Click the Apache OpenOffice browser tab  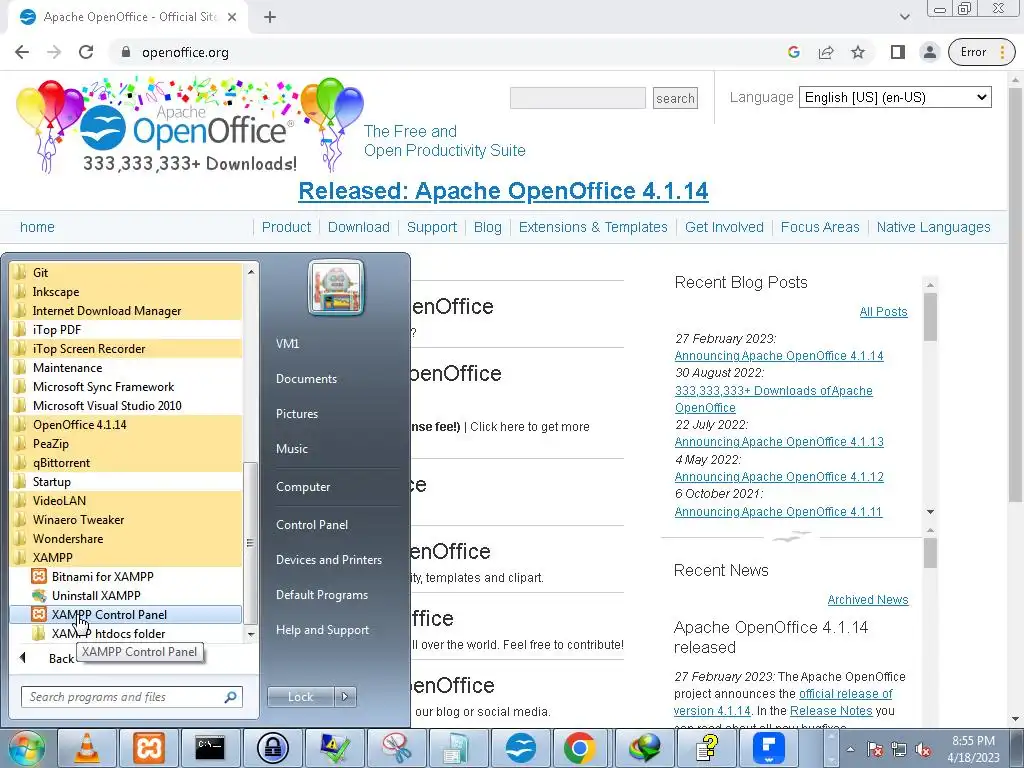129,18
